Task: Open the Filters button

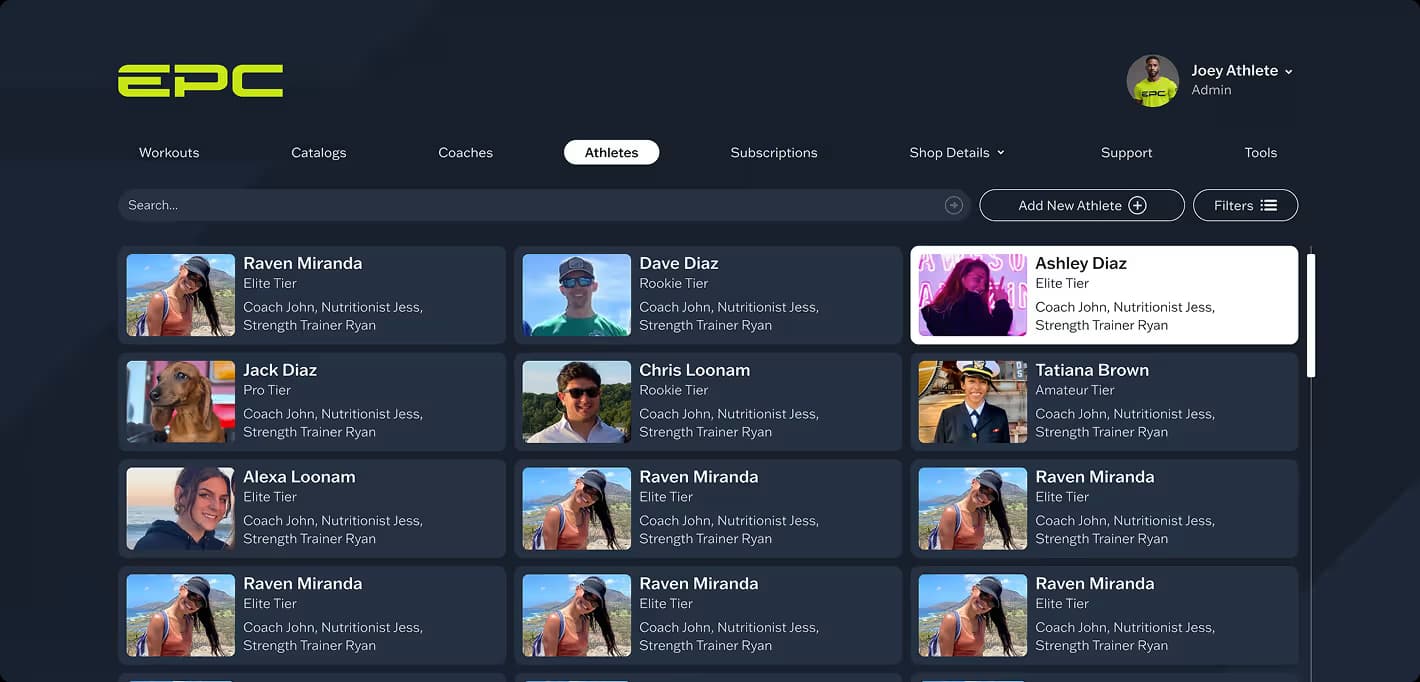Action: (x=1246, y=205)
